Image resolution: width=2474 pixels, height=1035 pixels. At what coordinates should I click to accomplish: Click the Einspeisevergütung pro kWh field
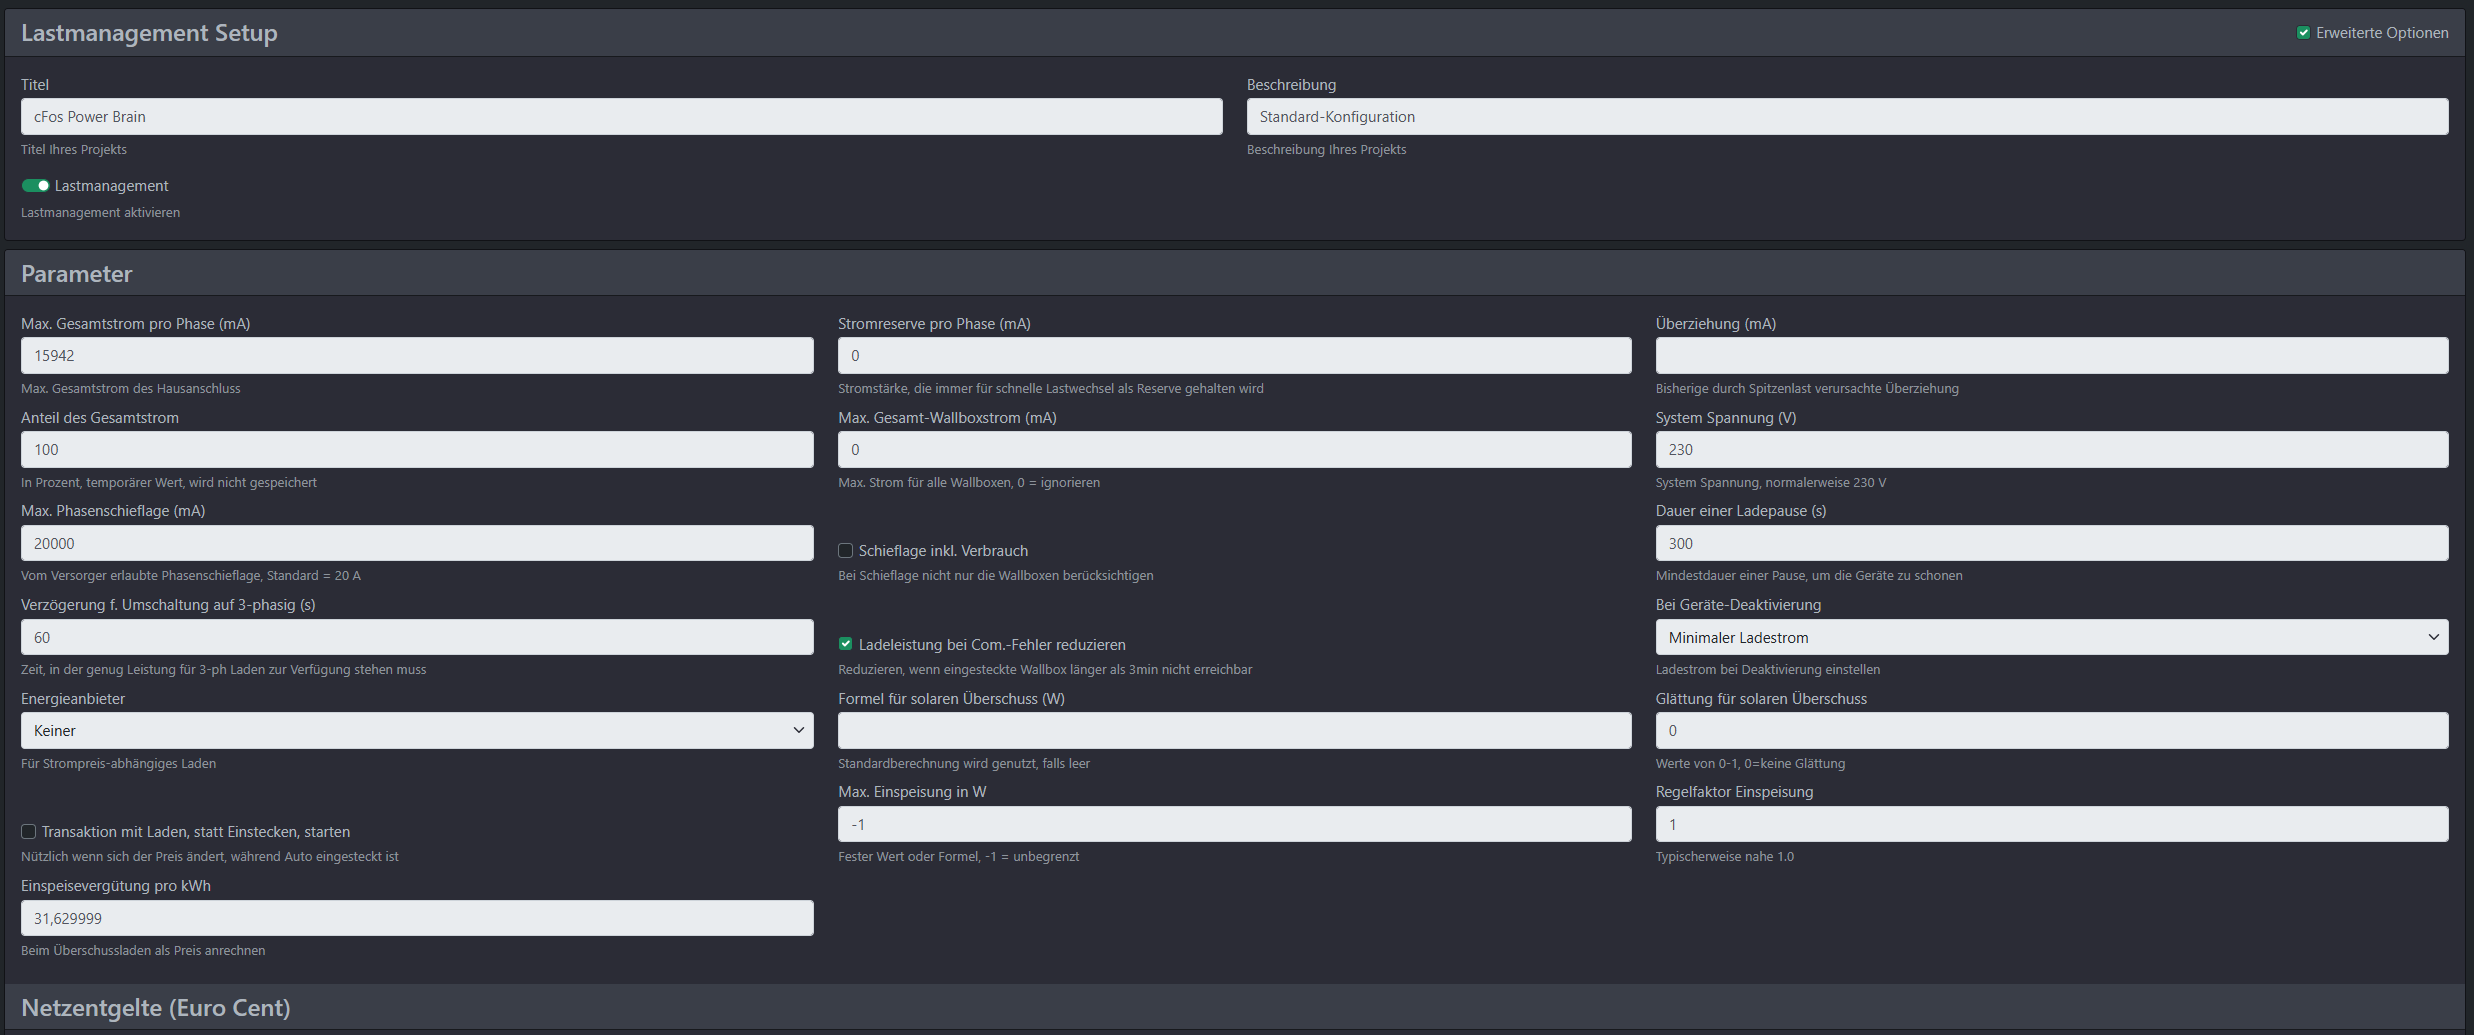click(x=417, y=918)
